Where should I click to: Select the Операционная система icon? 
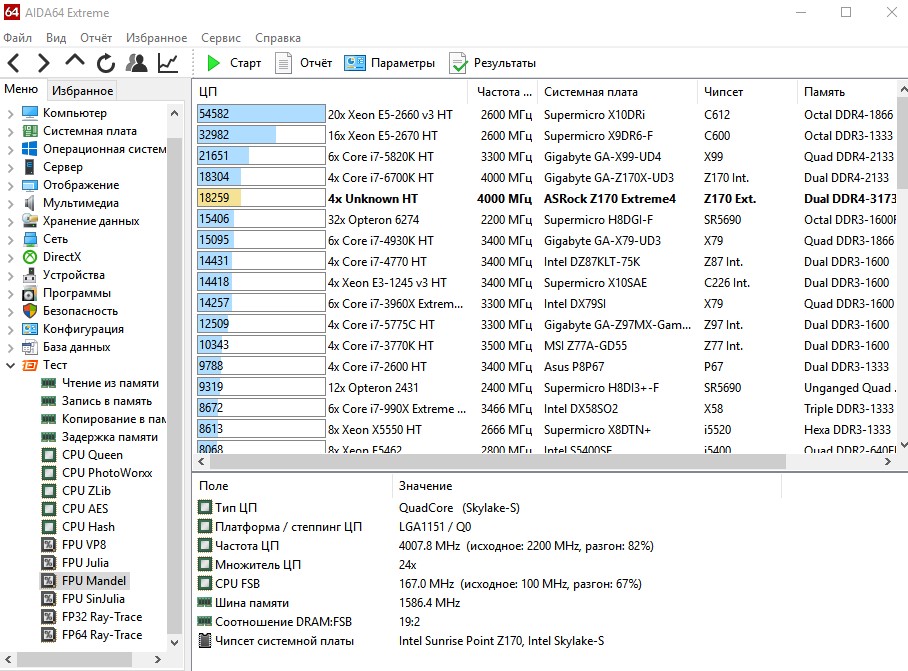[x=30, y=149]
